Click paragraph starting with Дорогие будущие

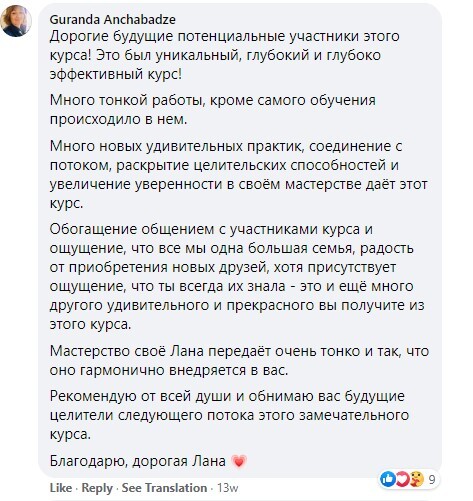point(224,55)
